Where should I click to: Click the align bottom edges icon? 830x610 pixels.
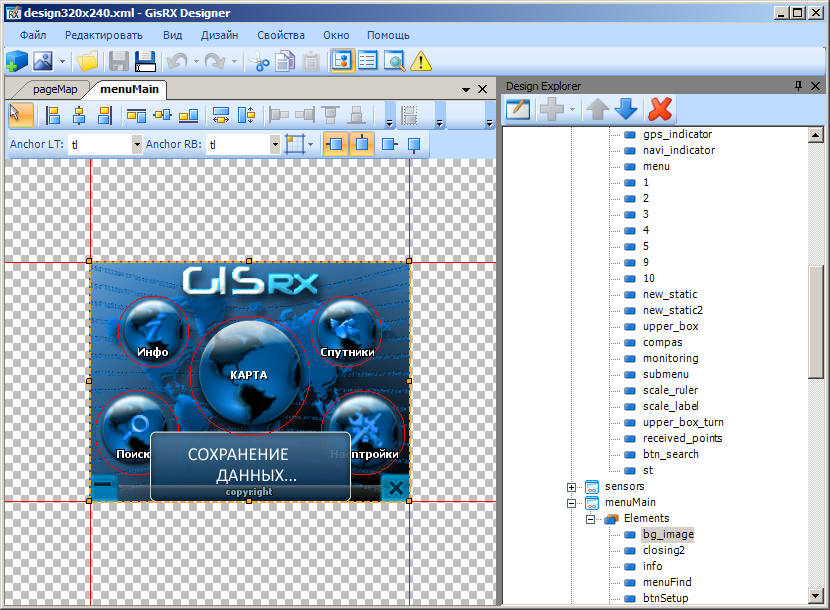point(188,114)
